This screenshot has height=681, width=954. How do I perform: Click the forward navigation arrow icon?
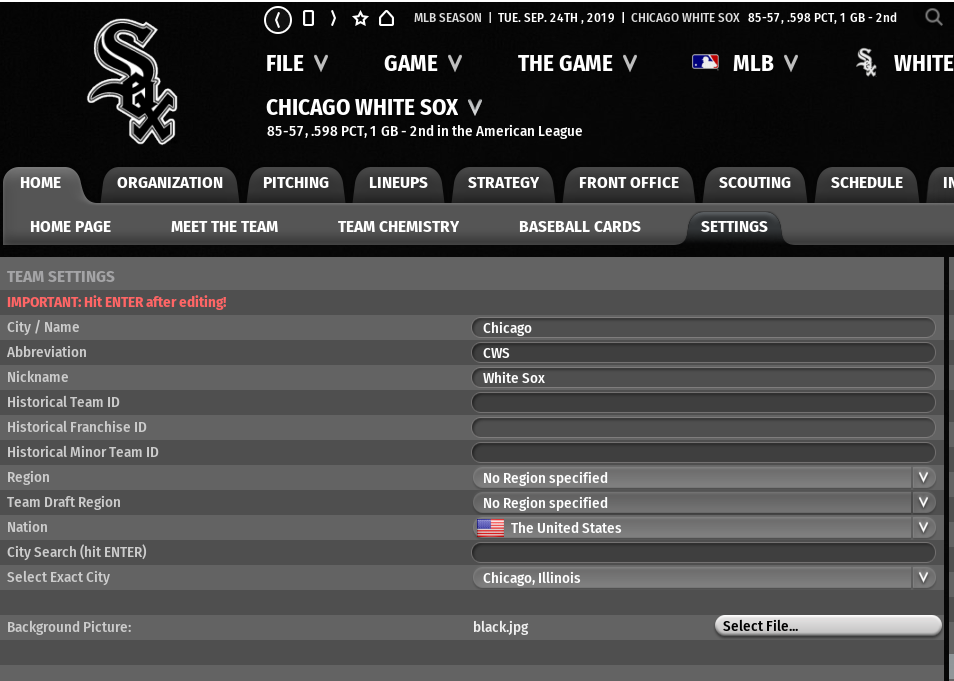[x=333, y=18]
